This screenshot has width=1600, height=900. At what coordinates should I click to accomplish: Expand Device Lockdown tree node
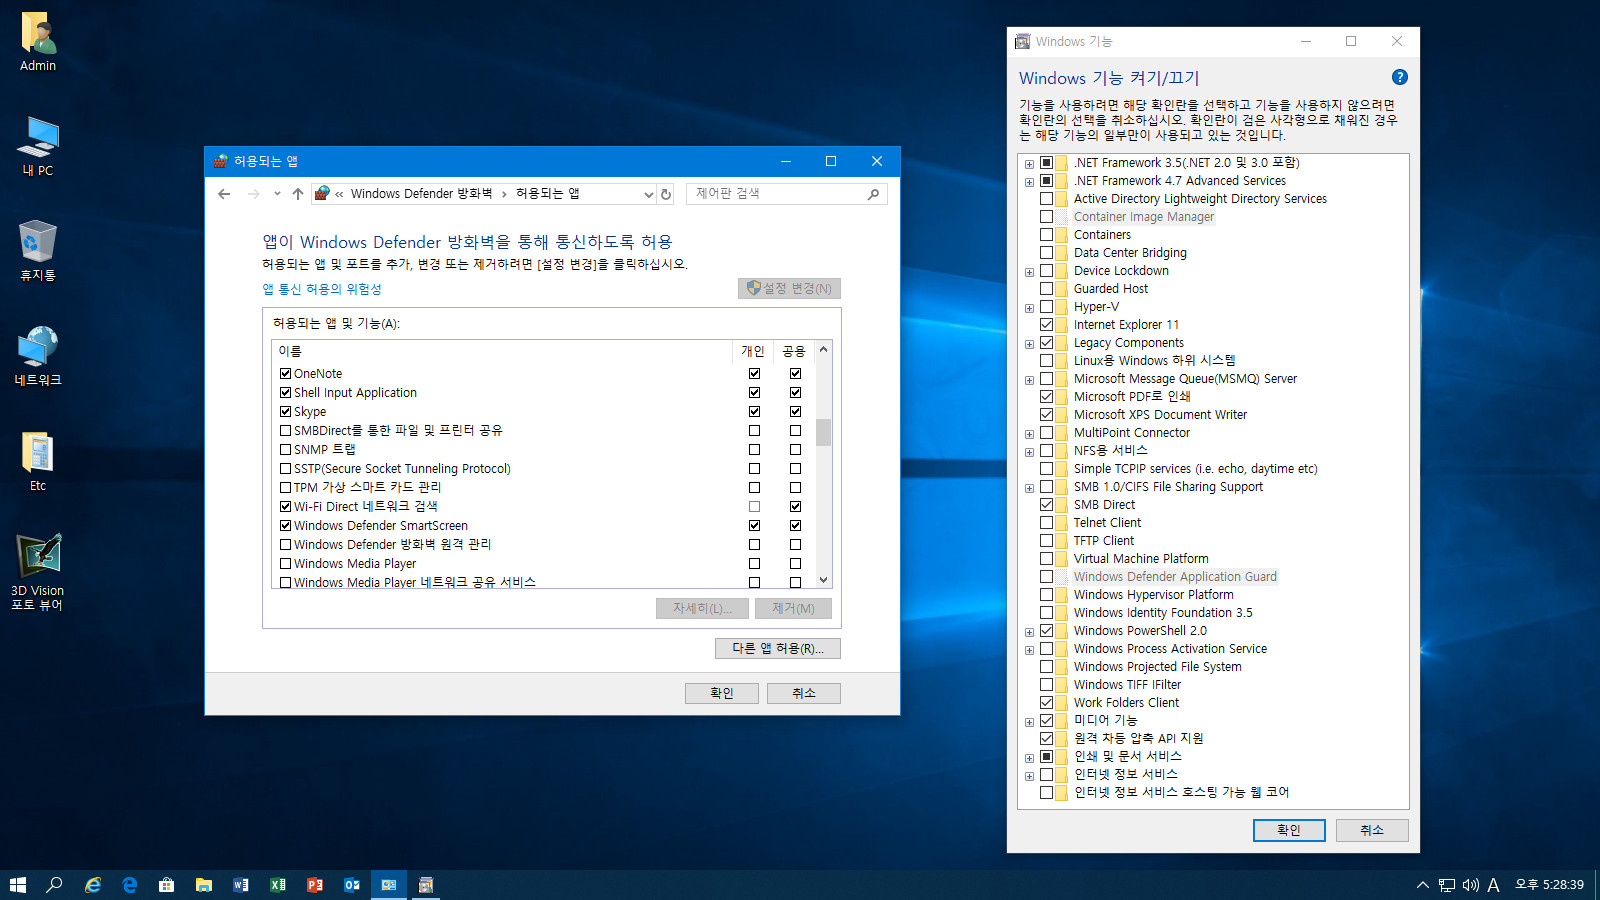point(1029,272)
